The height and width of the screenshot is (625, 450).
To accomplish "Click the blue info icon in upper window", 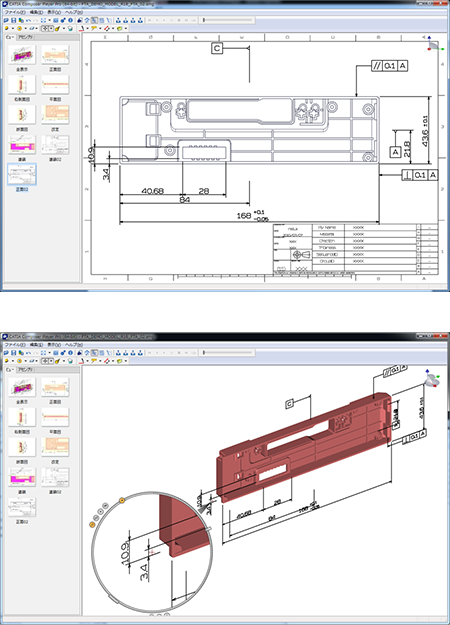I will [x=70, y=20].
